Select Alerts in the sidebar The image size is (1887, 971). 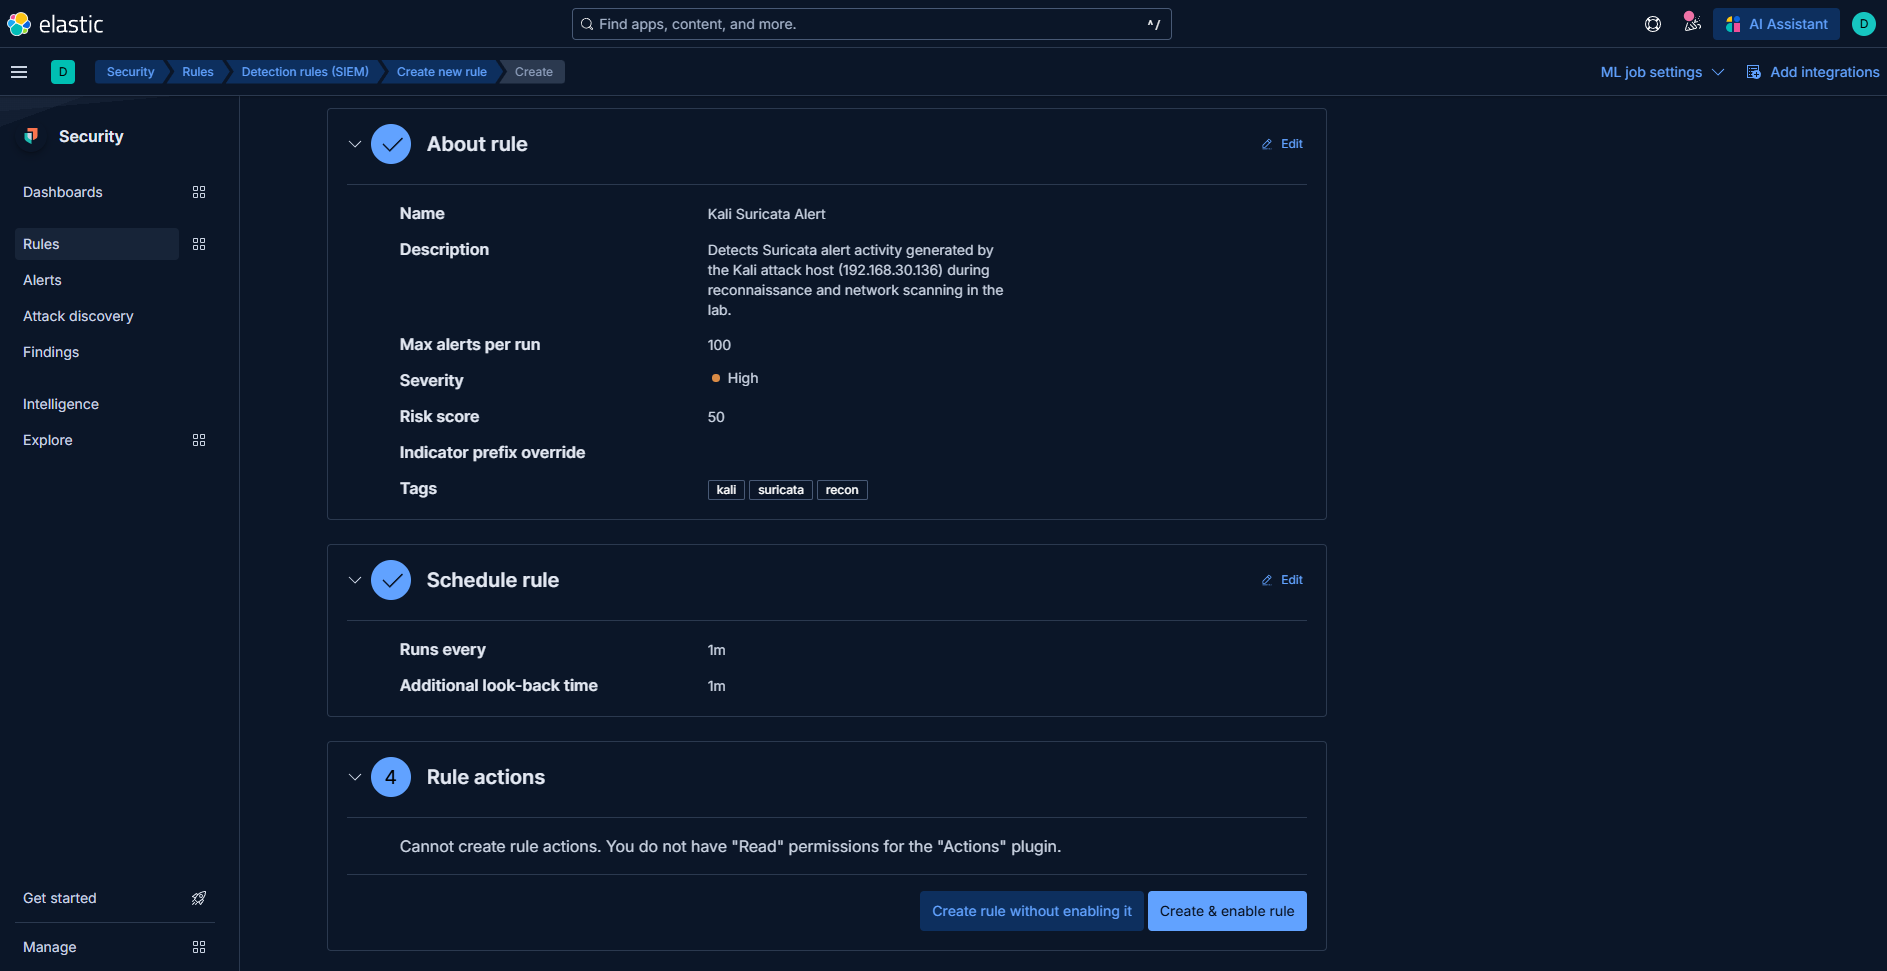[42, 280]
